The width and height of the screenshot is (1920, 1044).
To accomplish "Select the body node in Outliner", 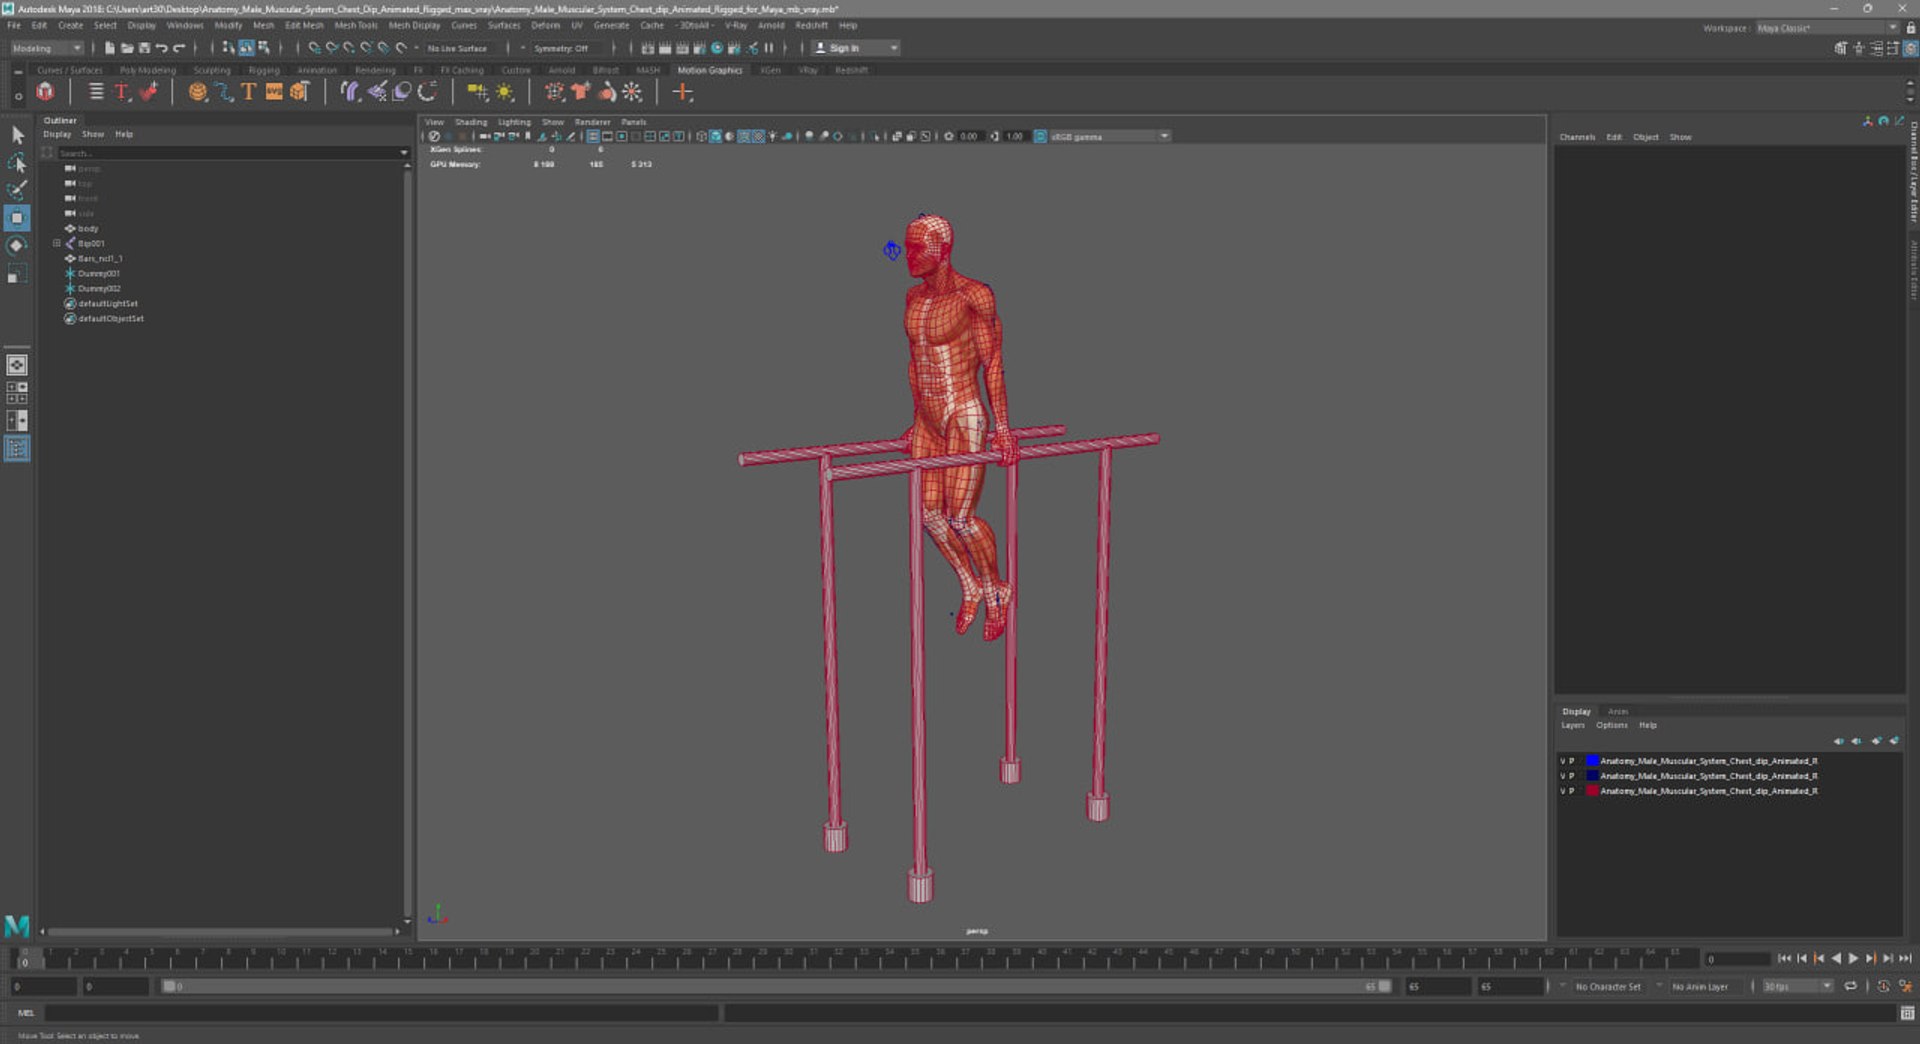I will pyautogui.click(x=88, y=229).
